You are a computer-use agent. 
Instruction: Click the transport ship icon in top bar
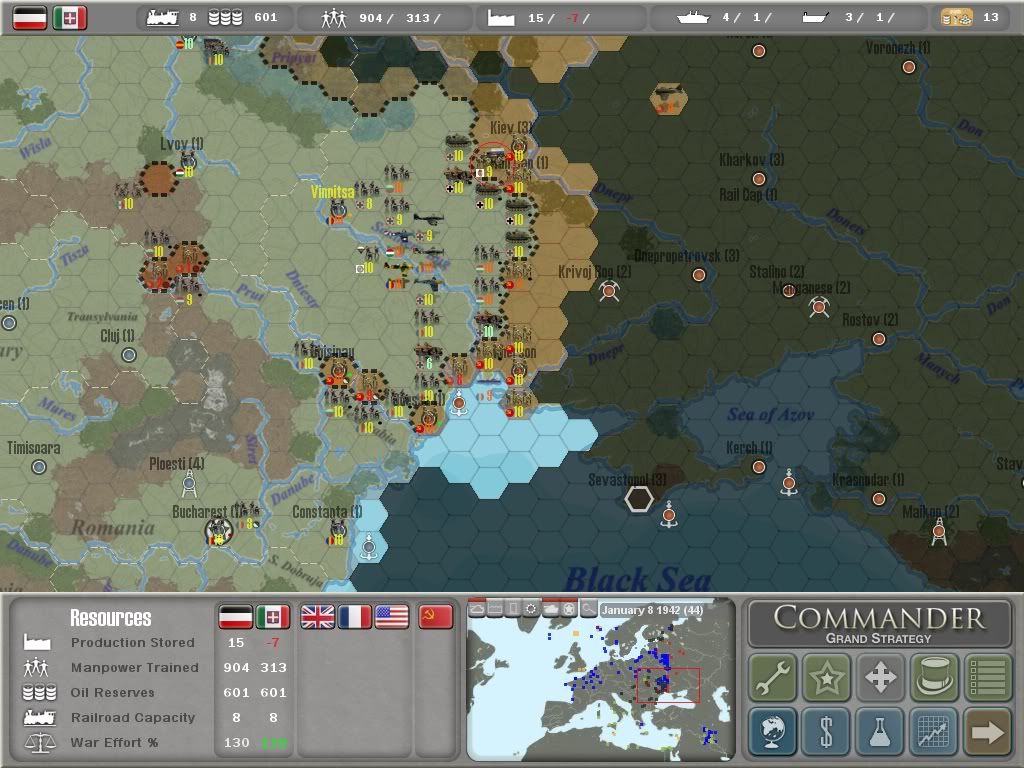pyautogui.click(x=816, y=18)
